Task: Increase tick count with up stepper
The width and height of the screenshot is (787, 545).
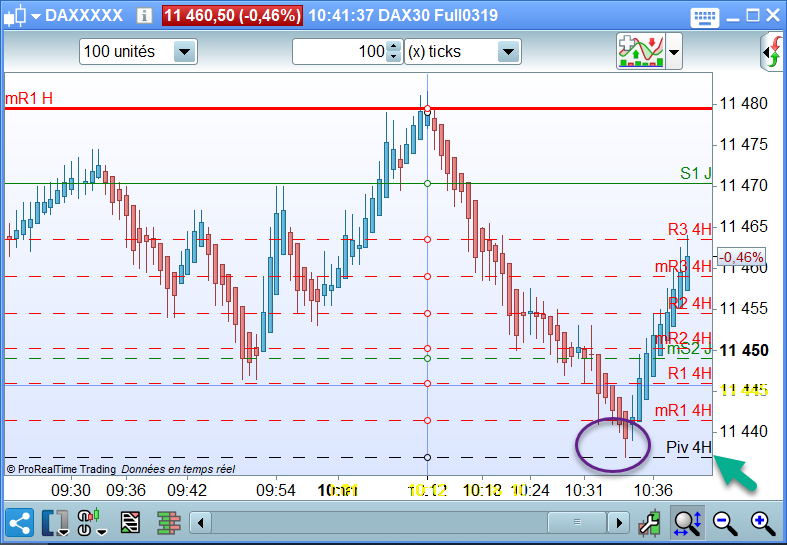Action: 394,46
